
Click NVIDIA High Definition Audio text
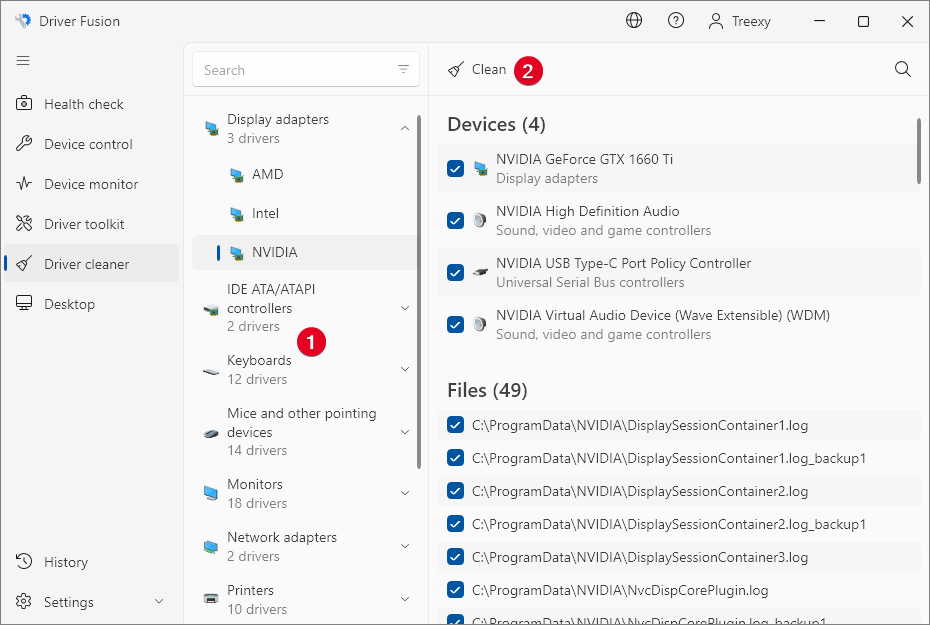588,211
